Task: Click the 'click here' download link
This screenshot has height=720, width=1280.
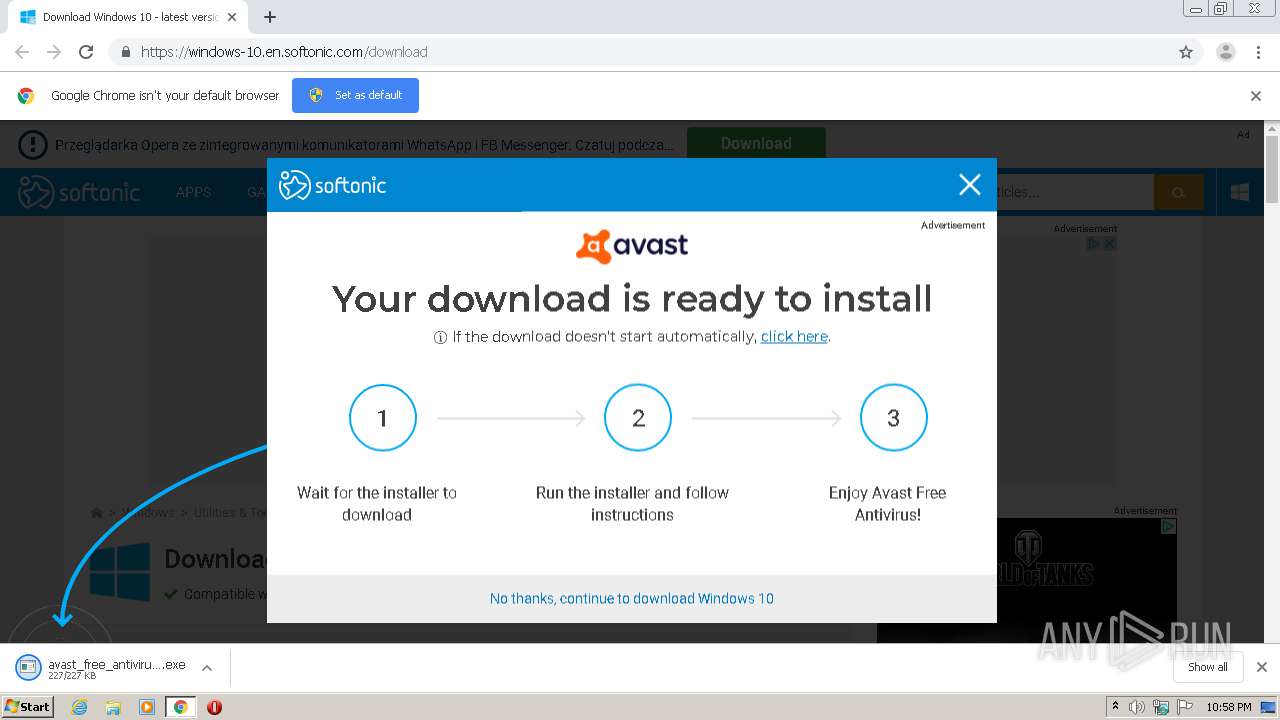Action: pyautogui.click(x=794, y=337)
